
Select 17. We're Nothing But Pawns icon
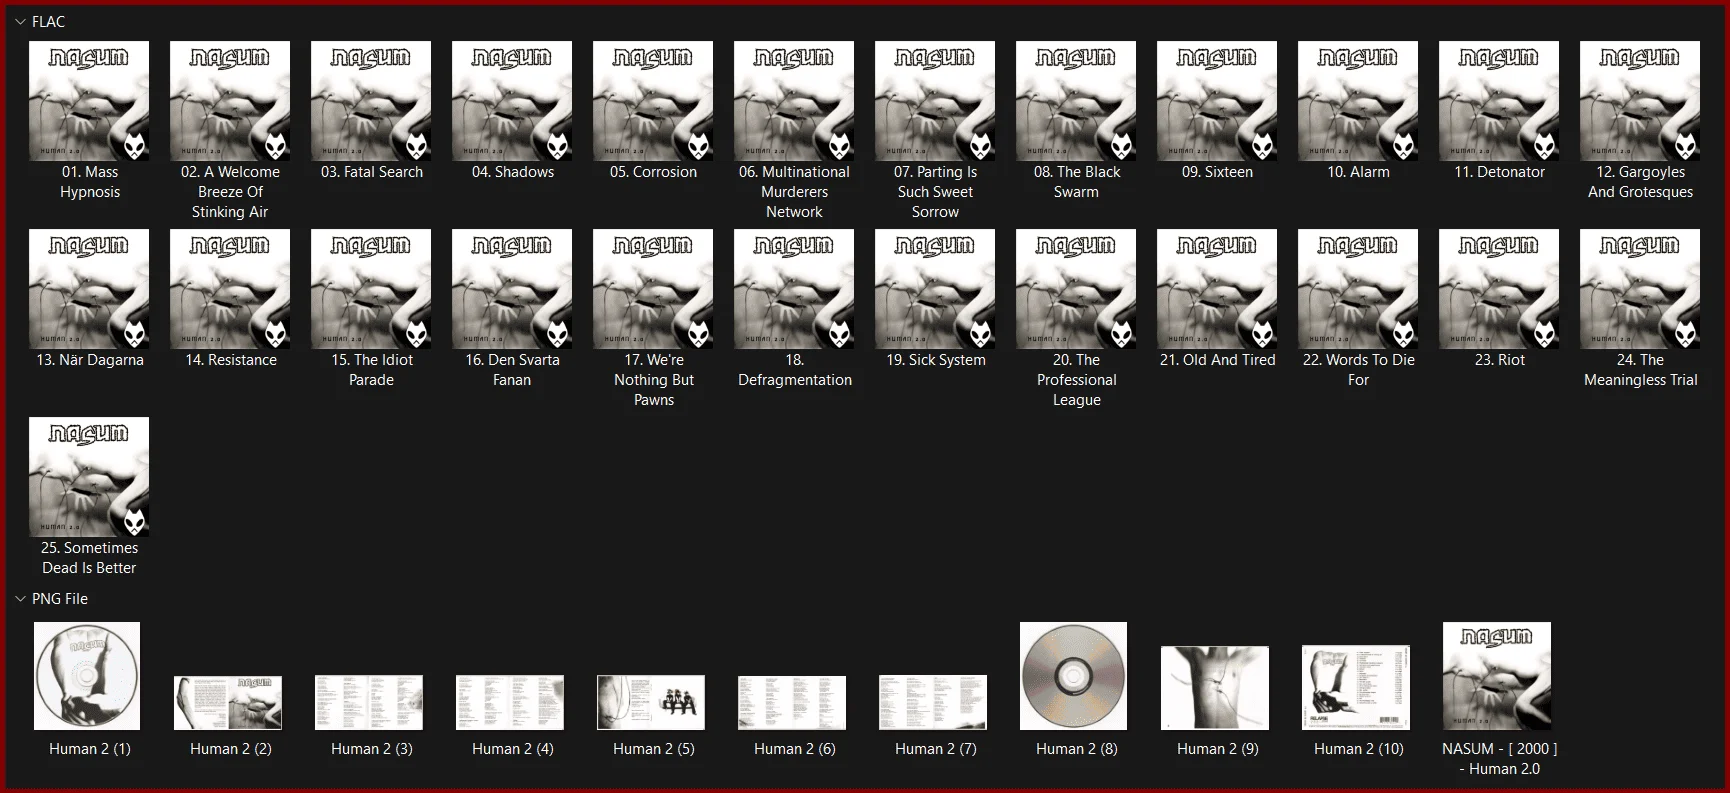(x=653, y=289)
